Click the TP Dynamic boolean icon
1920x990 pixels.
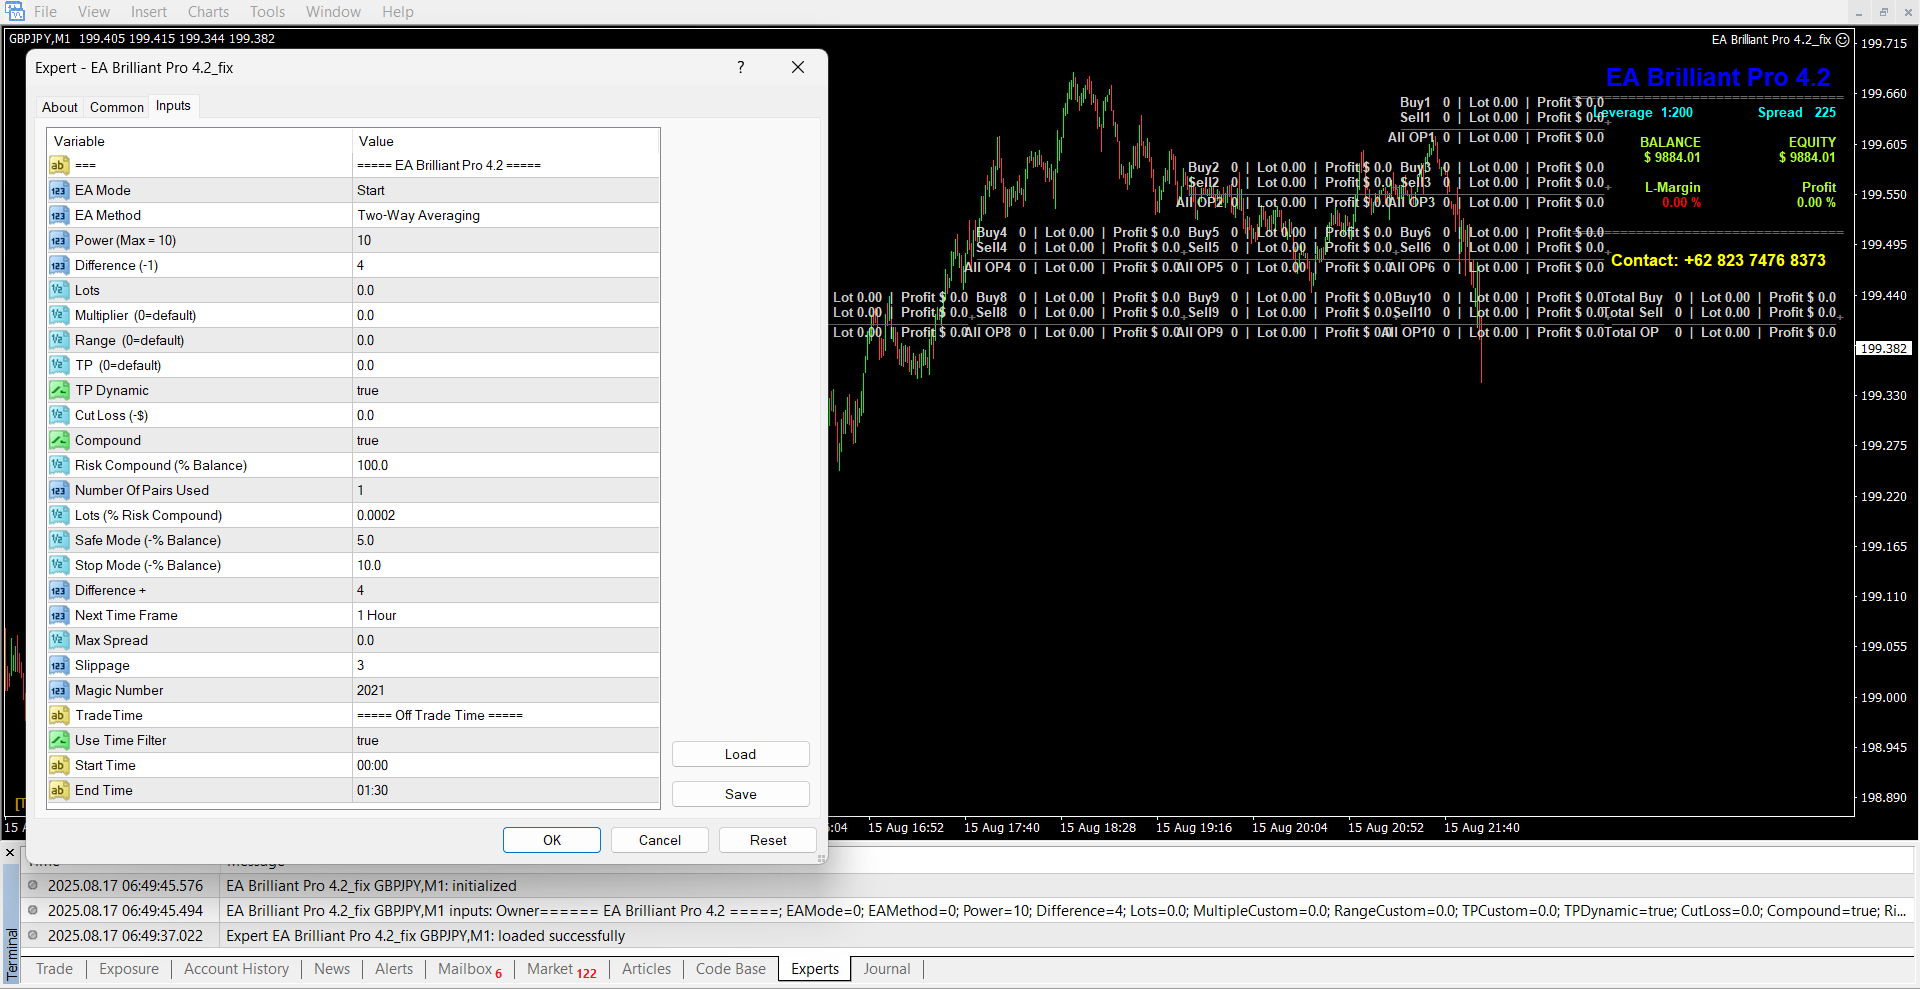[x=59, y=390]
